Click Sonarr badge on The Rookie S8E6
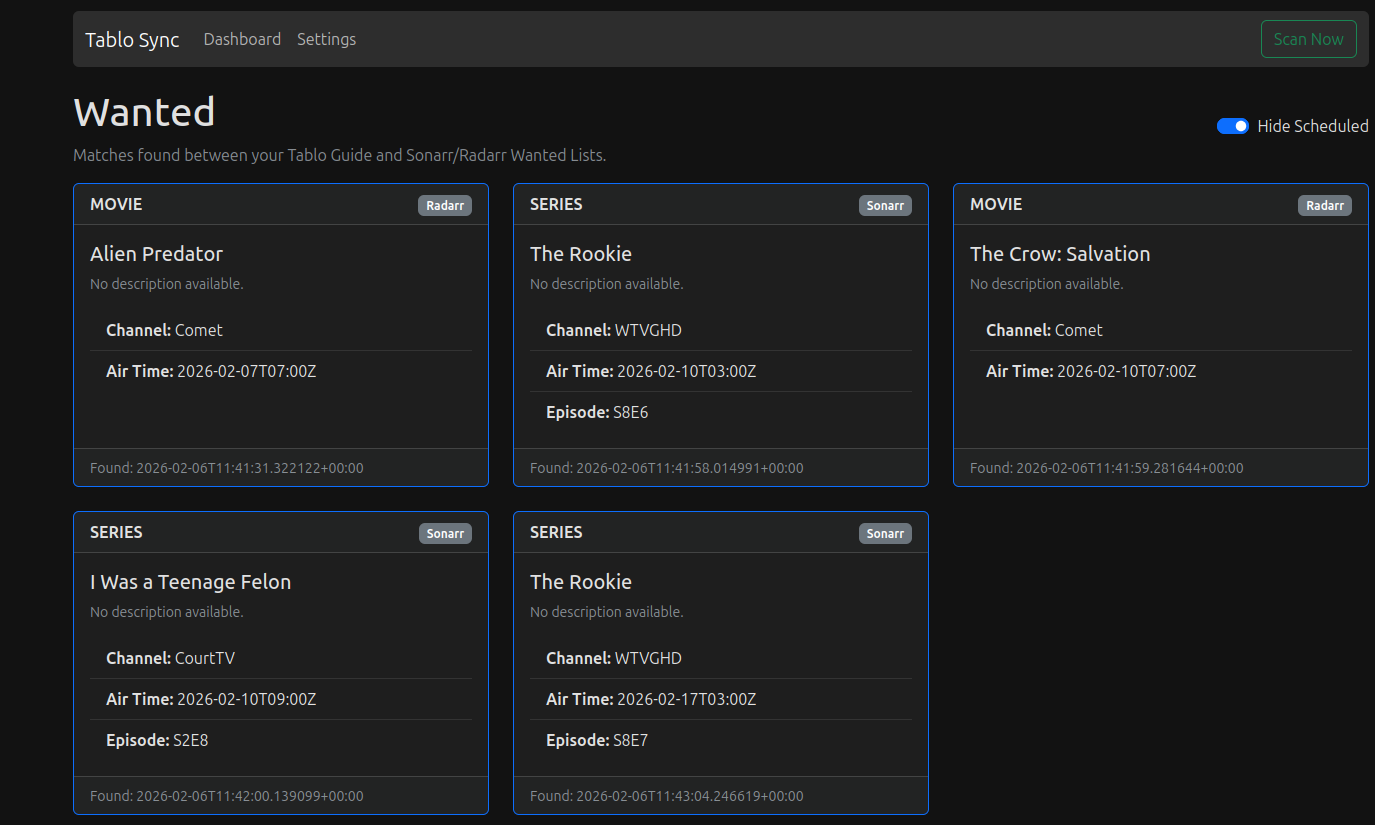The image size is (1375, 825). (885, 205)
